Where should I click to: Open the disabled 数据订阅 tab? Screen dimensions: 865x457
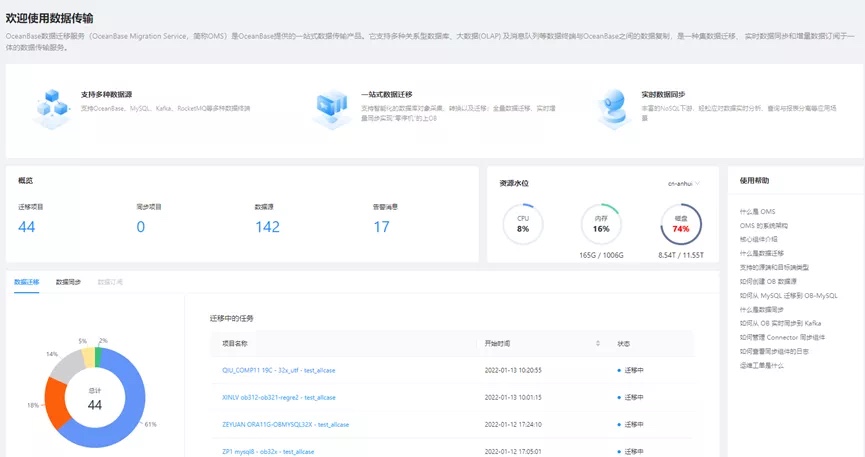click(x=110, y=282)
